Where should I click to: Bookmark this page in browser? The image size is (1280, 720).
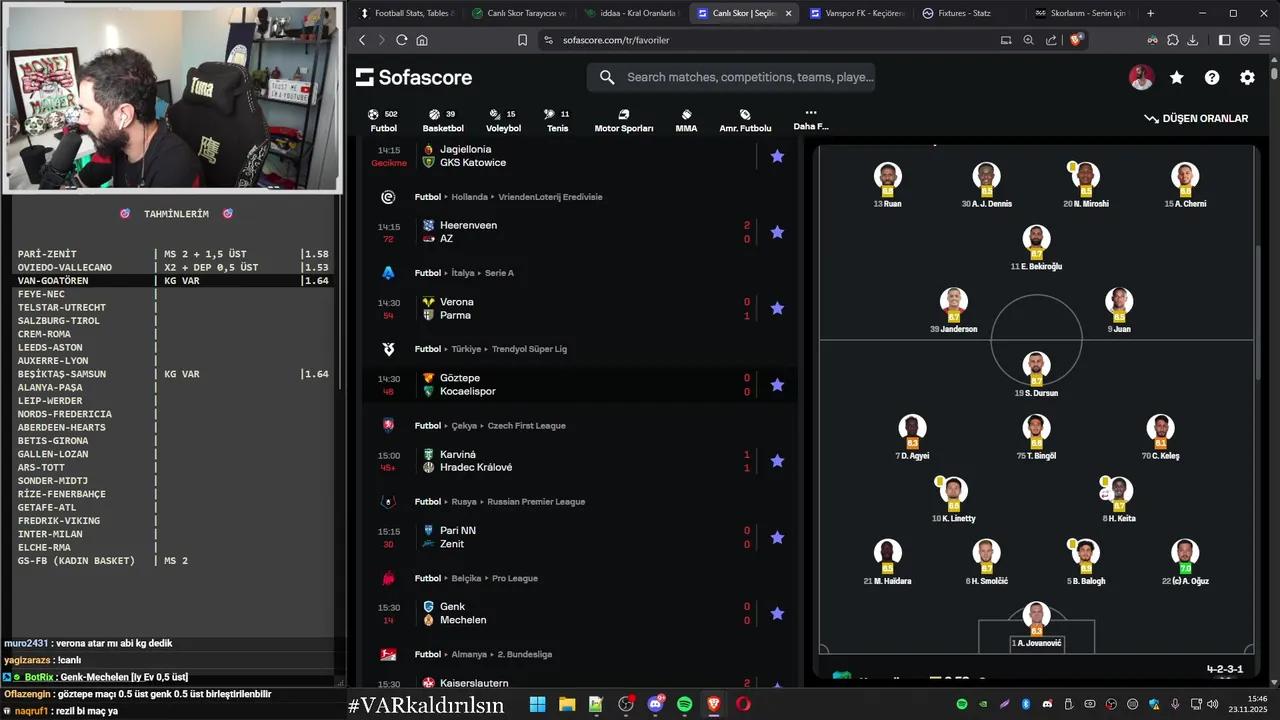point(522,40)
